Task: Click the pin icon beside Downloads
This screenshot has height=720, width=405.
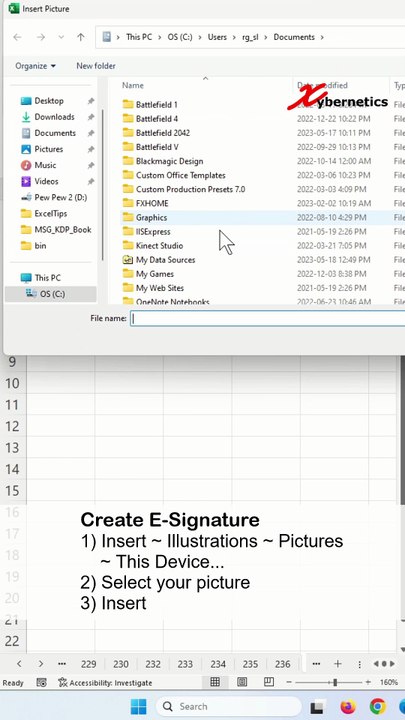Action: point(91,117)
